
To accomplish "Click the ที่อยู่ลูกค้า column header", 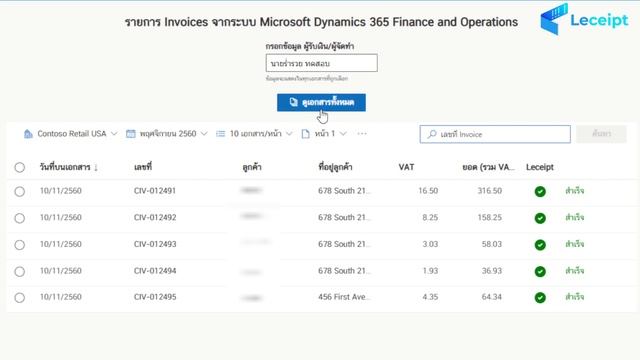I will (335, 167).
